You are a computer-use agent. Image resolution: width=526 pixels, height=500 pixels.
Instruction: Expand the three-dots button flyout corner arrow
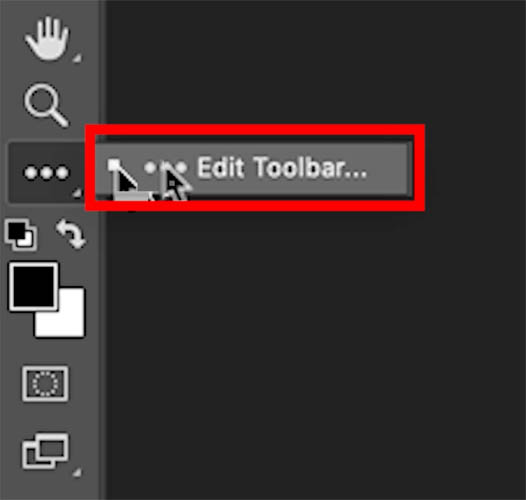[x=77, y=193]
